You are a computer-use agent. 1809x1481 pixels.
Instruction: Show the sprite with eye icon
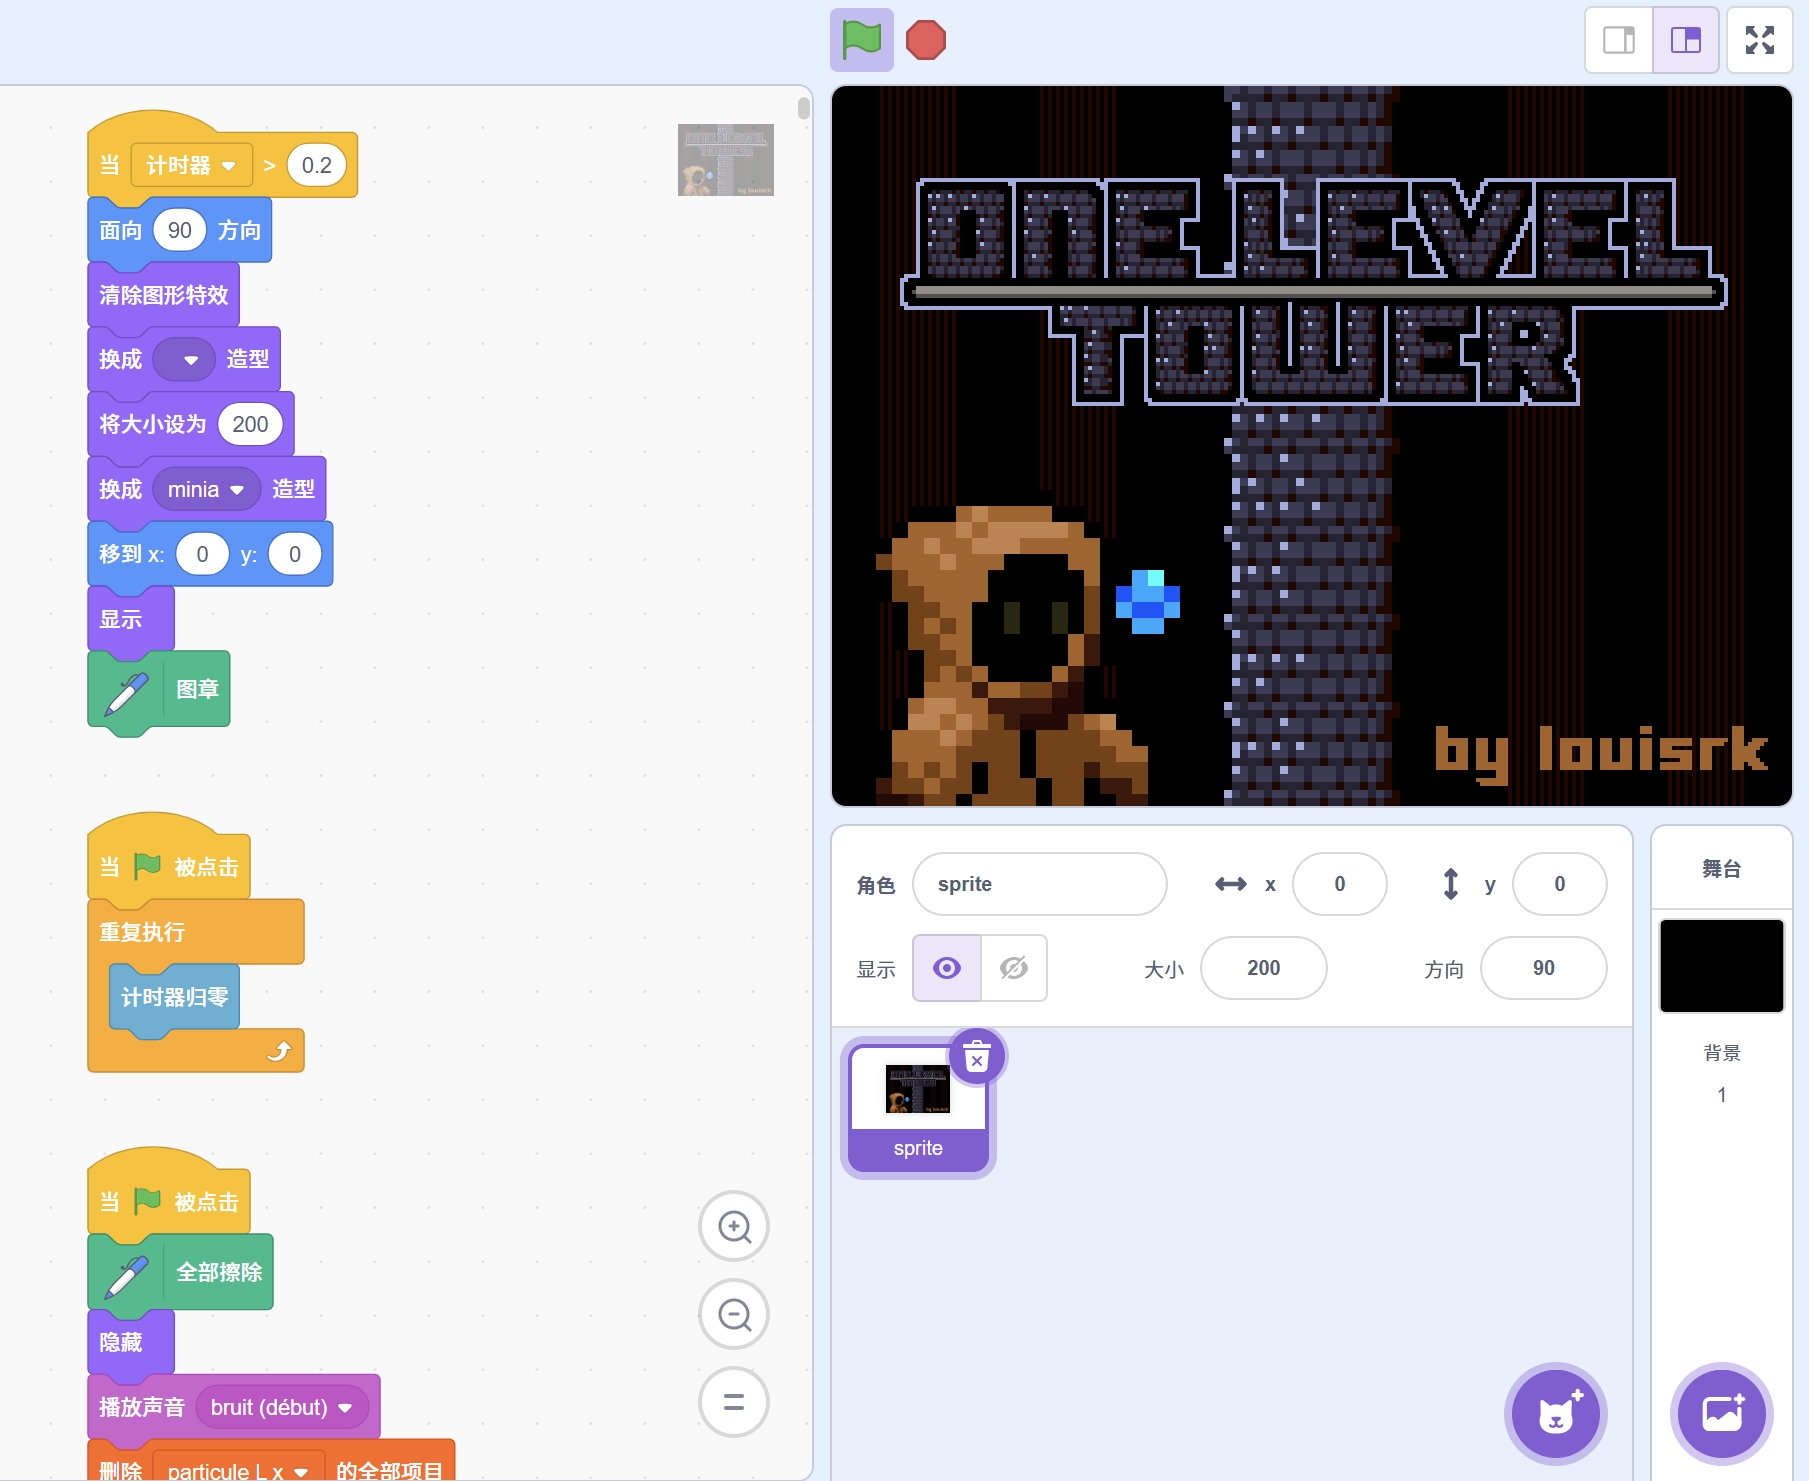coord(947,968)
